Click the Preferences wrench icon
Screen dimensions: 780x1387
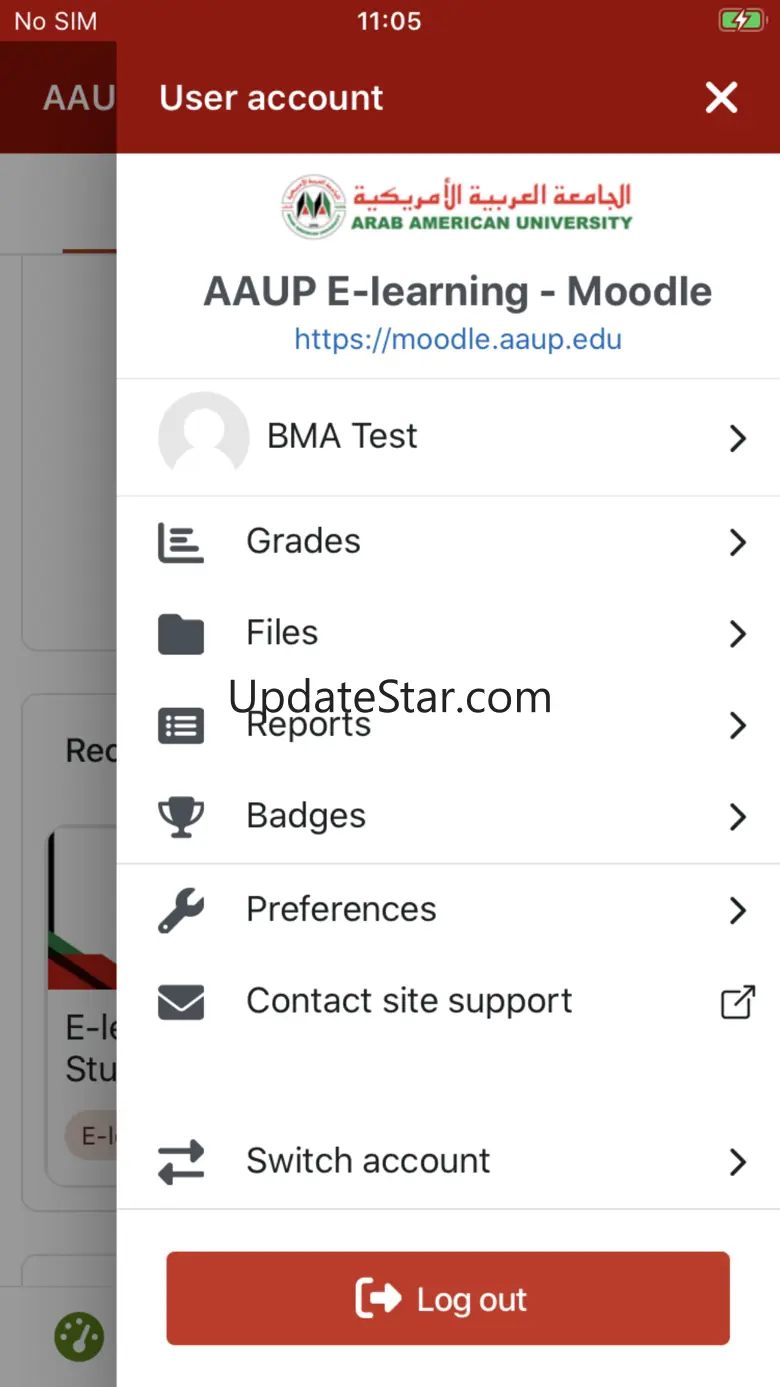pyautogui.click(x=181, y=910)
